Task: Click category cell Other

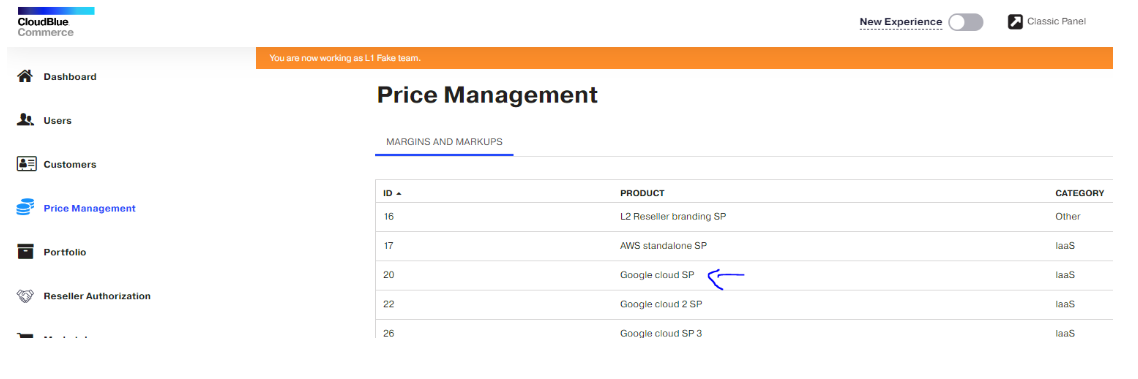Action: 1068,216
